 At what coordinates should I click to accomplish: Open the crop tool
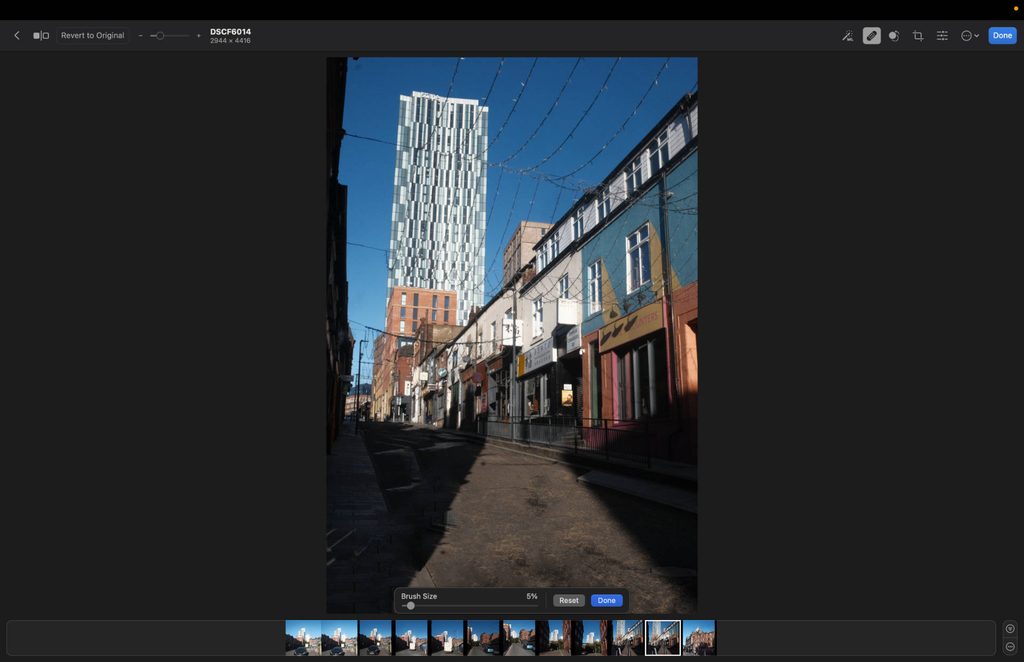tap(918, 36)
